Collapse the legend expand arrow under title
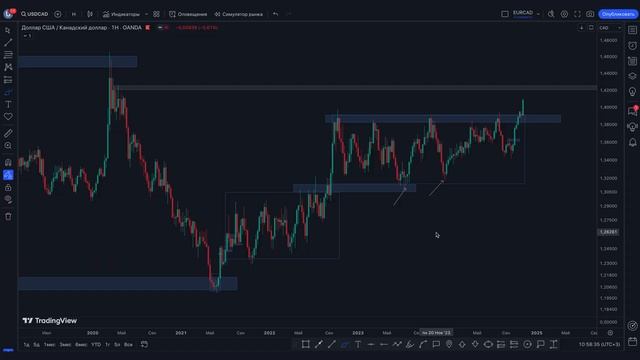Screen dimensions: 640x360 pyautogui.click(x=27, y=36)
